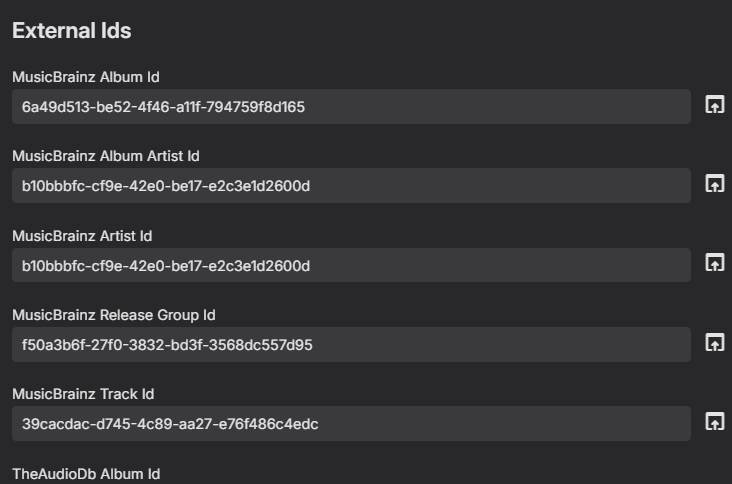Click the MusicBrainz Album Id label
Viewport: 732px width, 484px height.
pyautogui.click(x=86, y=77)
